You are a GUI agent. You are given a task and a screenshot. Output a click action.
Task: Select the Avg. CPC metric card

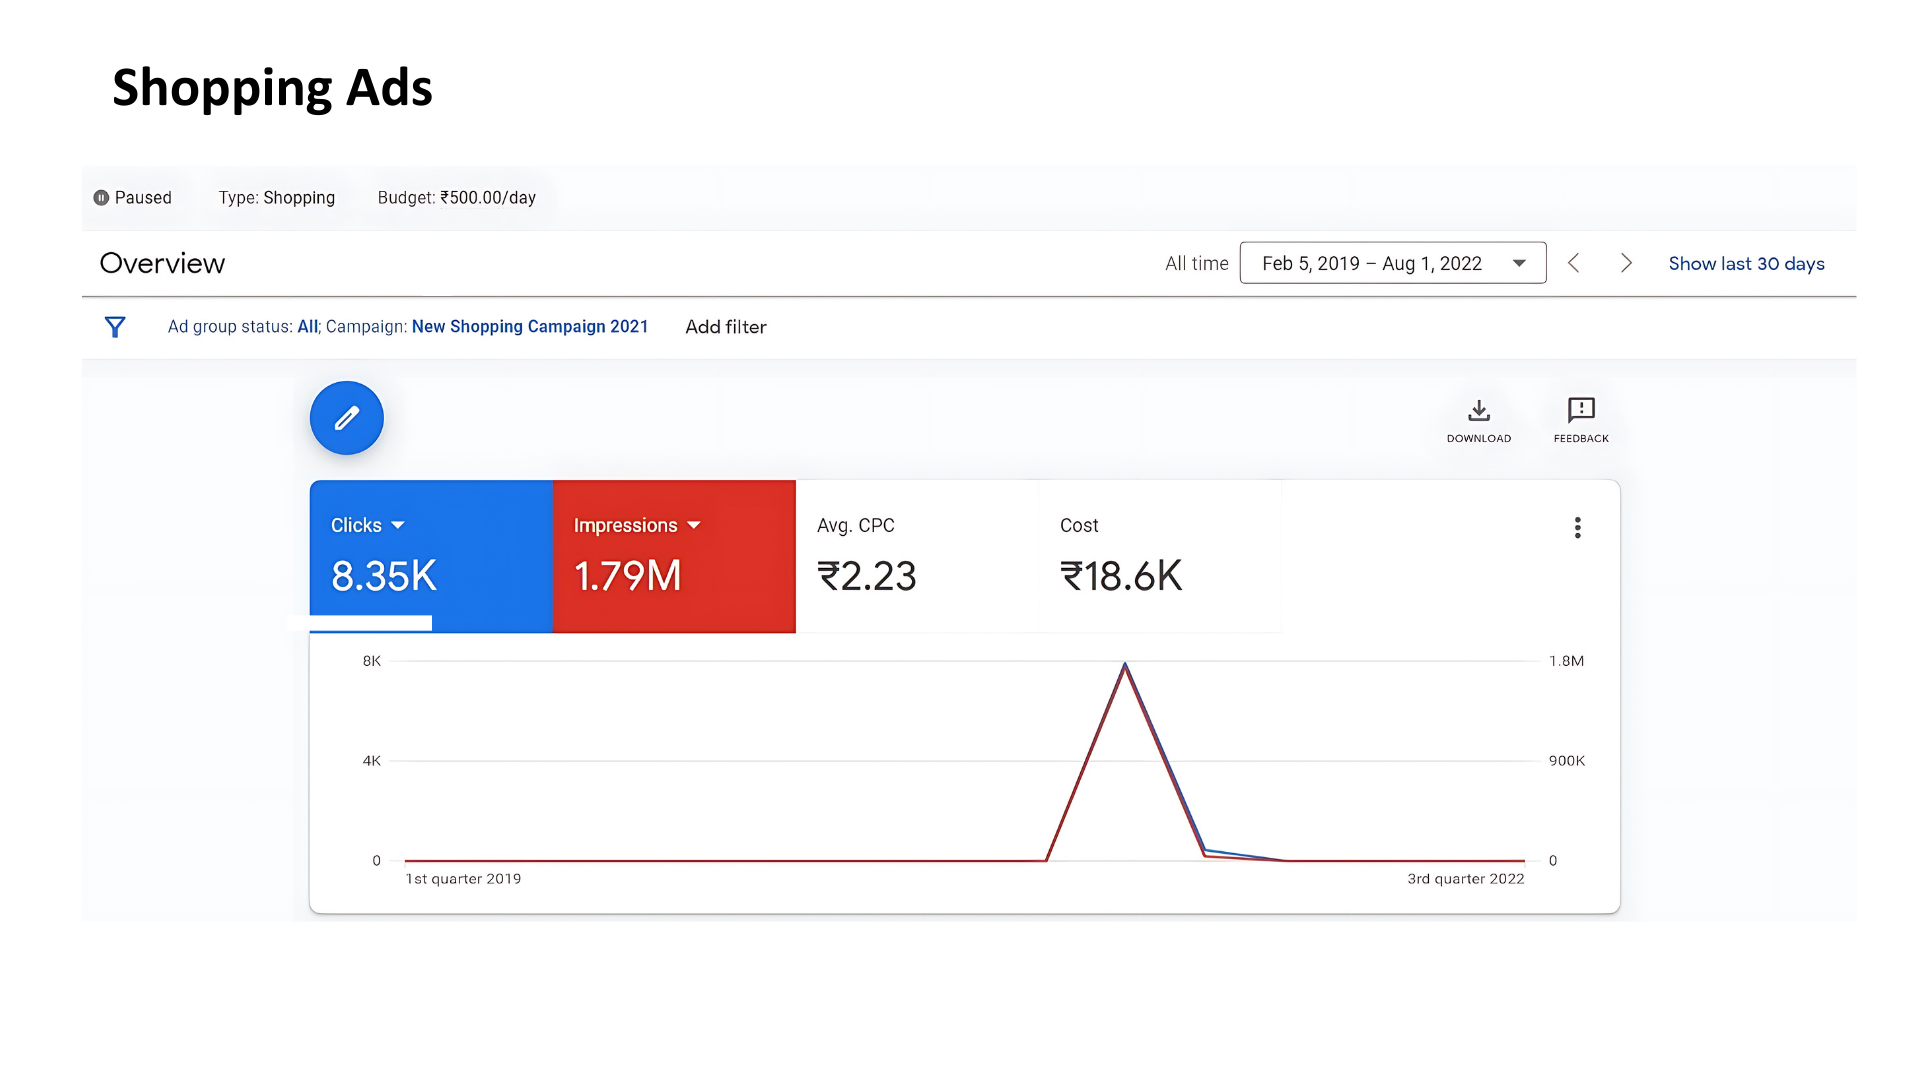coord(916,556)
